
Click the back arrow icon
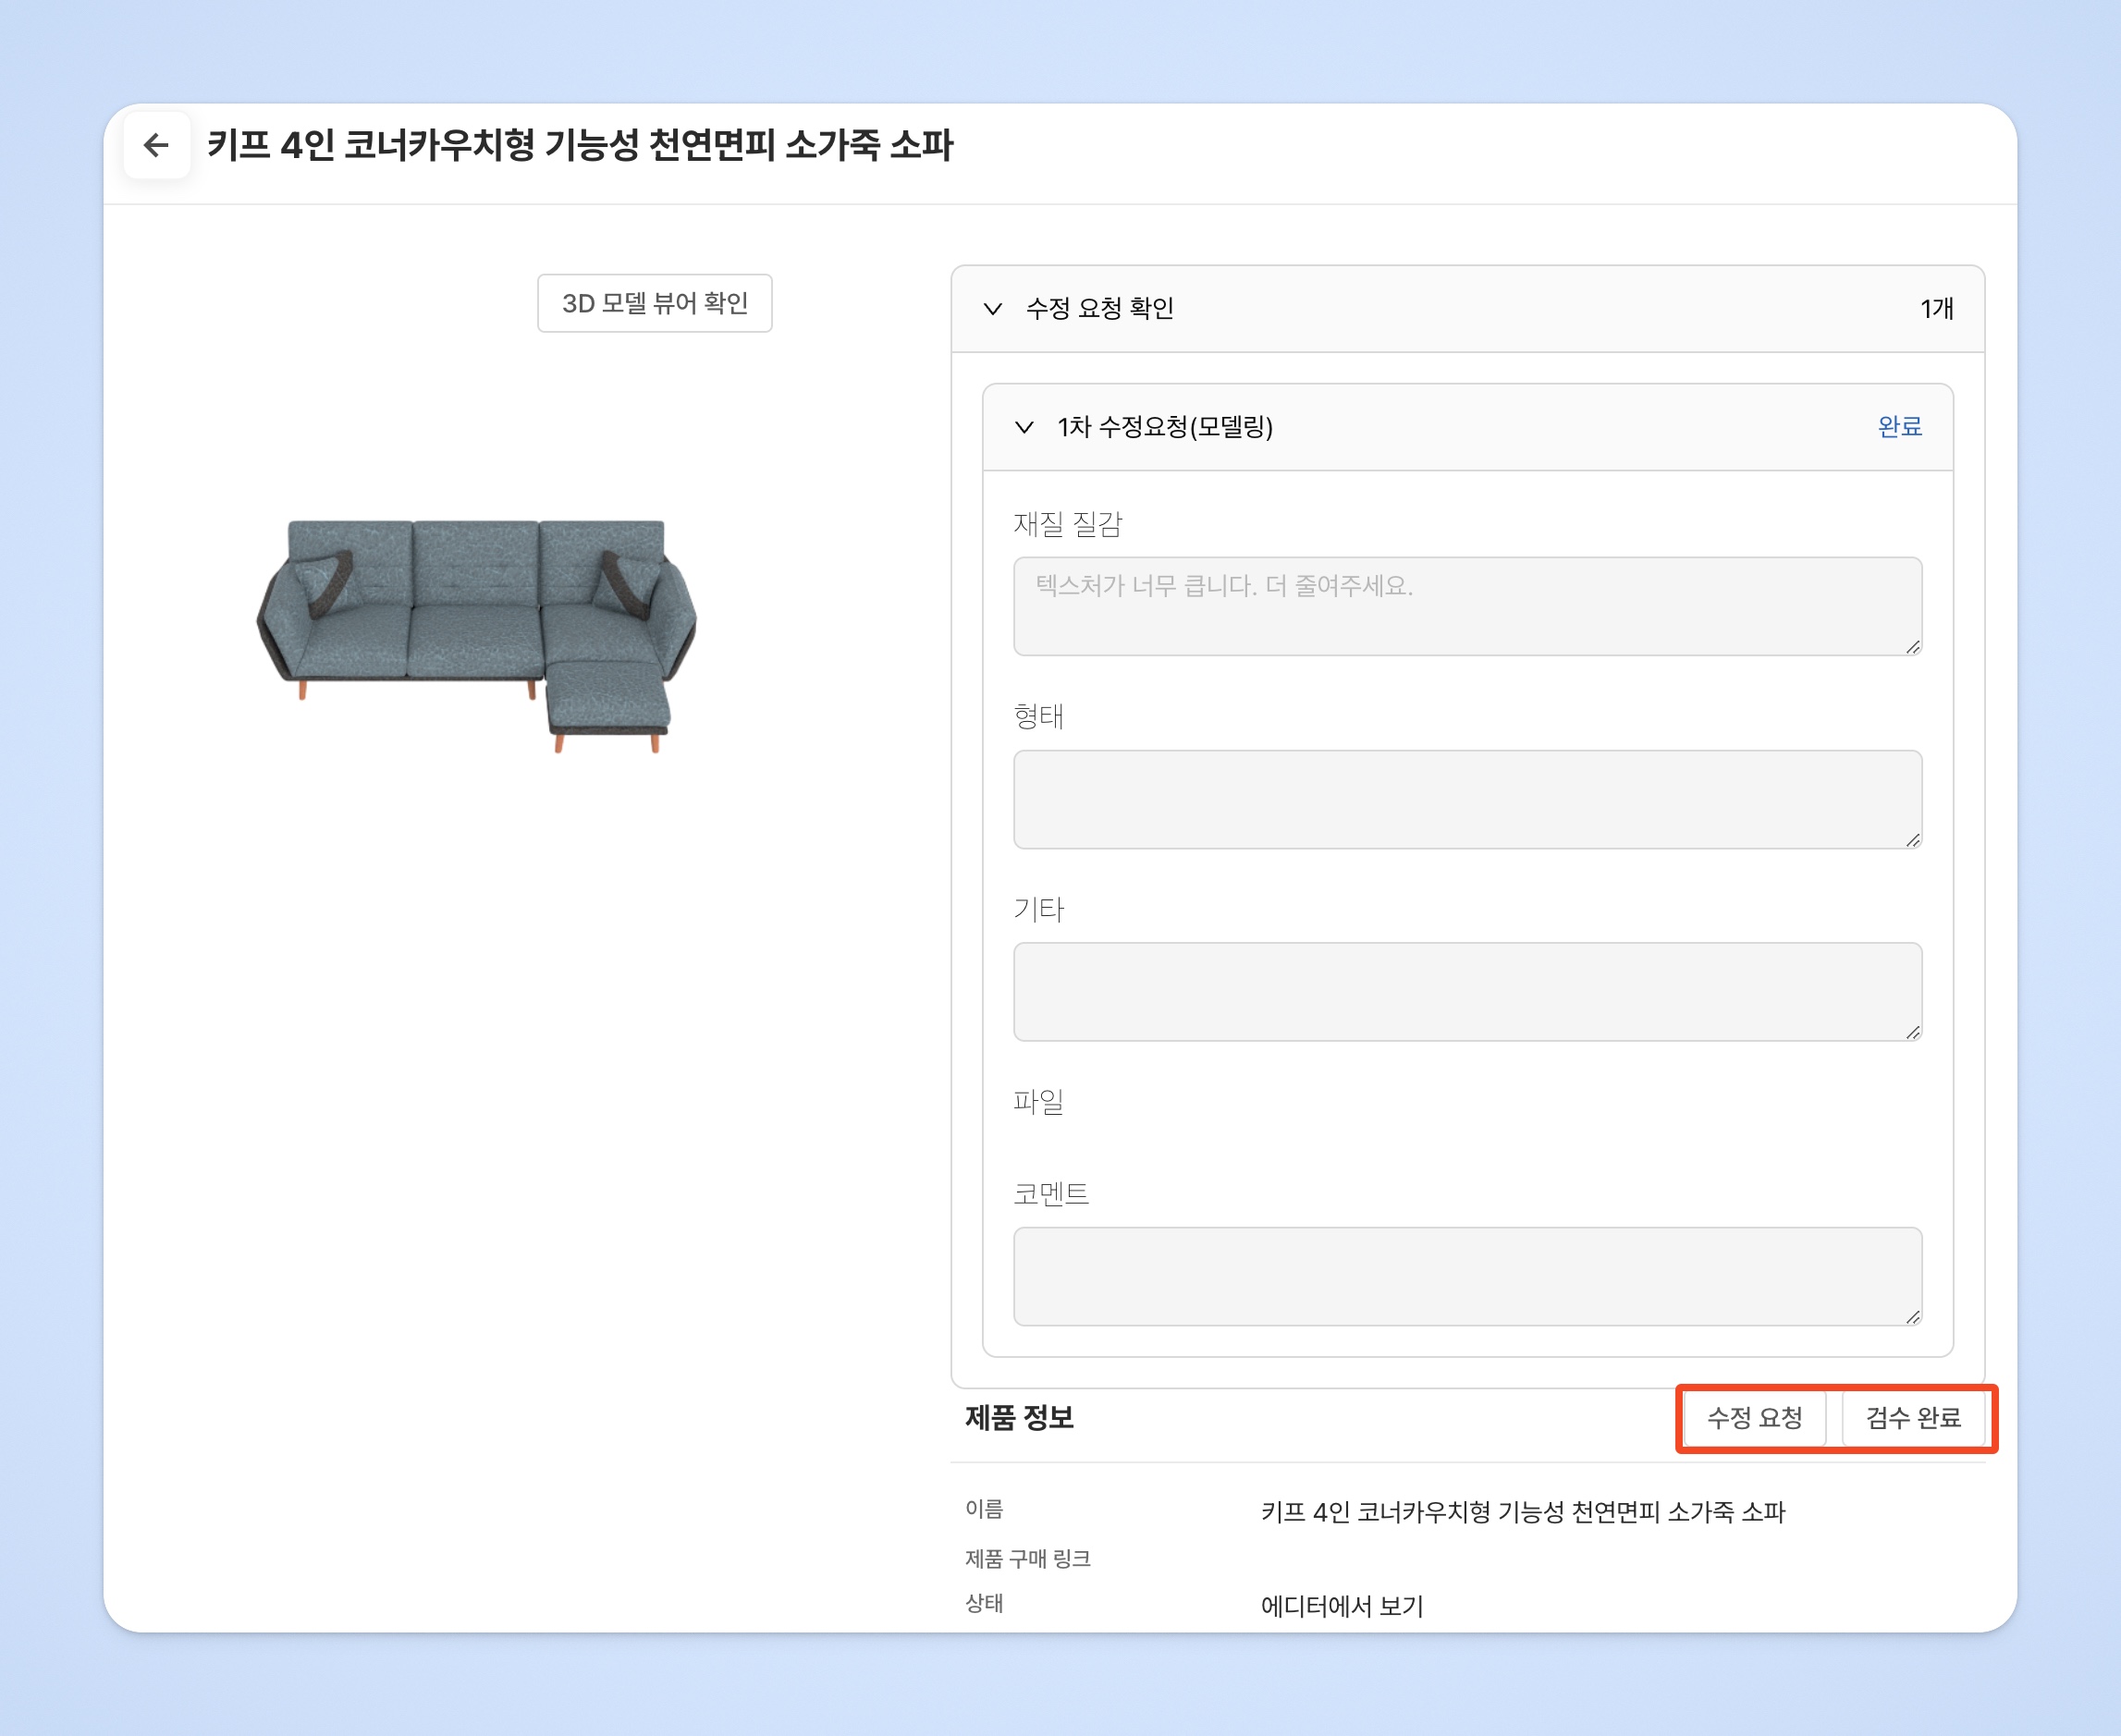click(x=156, y=146)
